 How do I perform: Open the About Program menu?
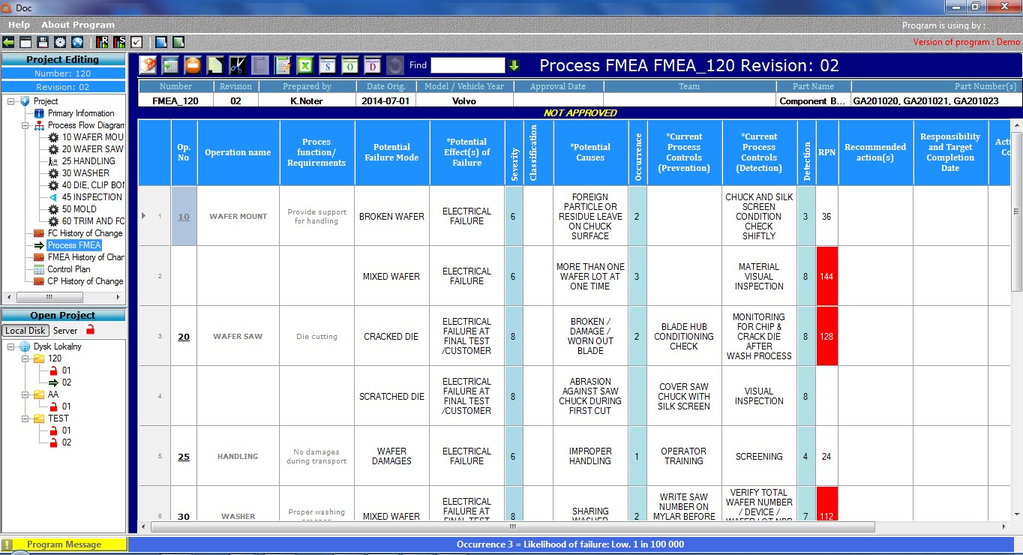(x=78, y=25)
